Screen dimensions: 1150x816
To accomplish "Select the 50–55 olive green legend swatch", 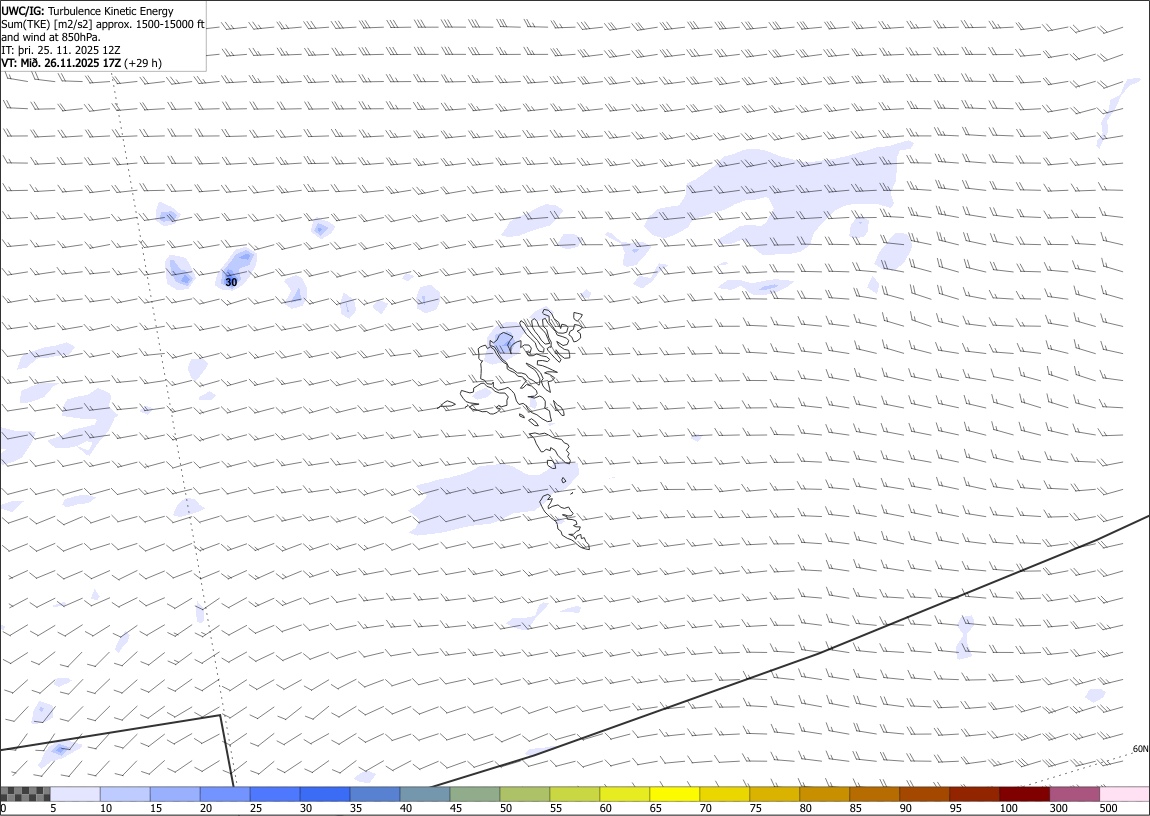I will (x=524, y=794).
